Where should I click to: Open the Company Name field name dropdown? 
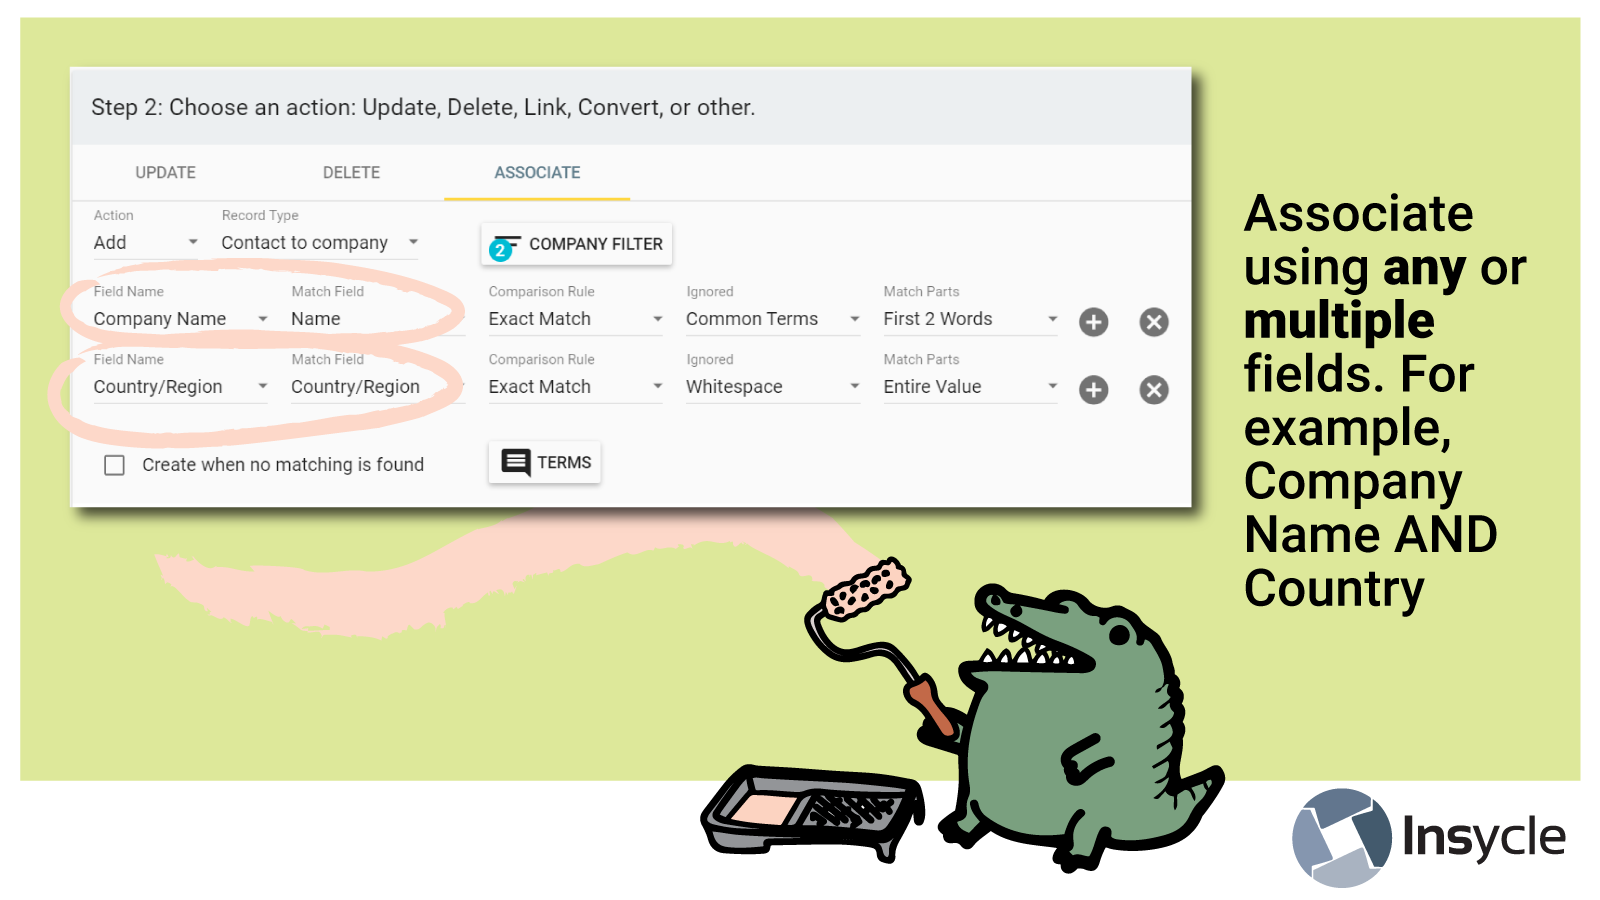point(180,319)
